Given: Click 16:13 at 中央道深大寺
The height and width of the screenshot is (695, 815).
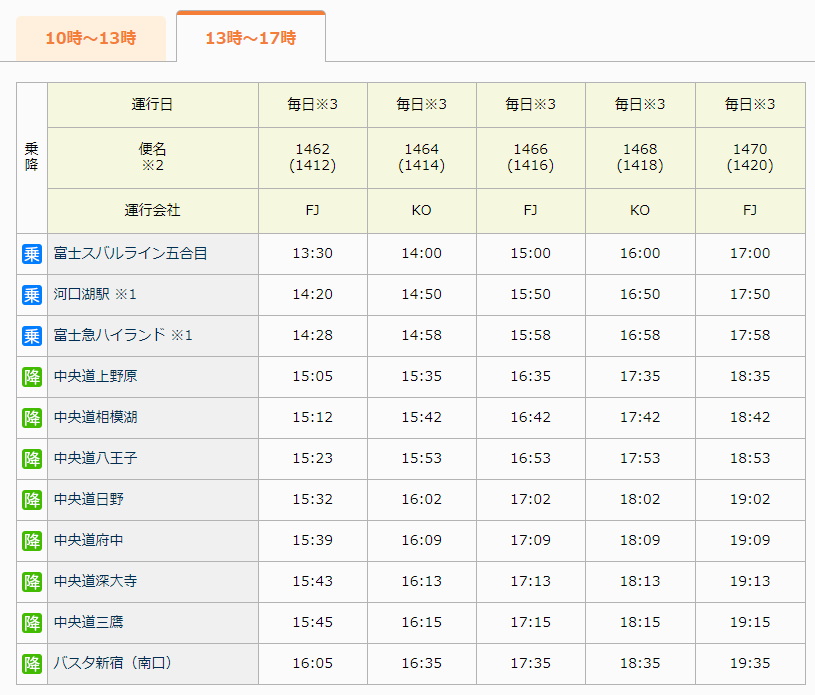Looking at the screenshot, I should (422, 582).
